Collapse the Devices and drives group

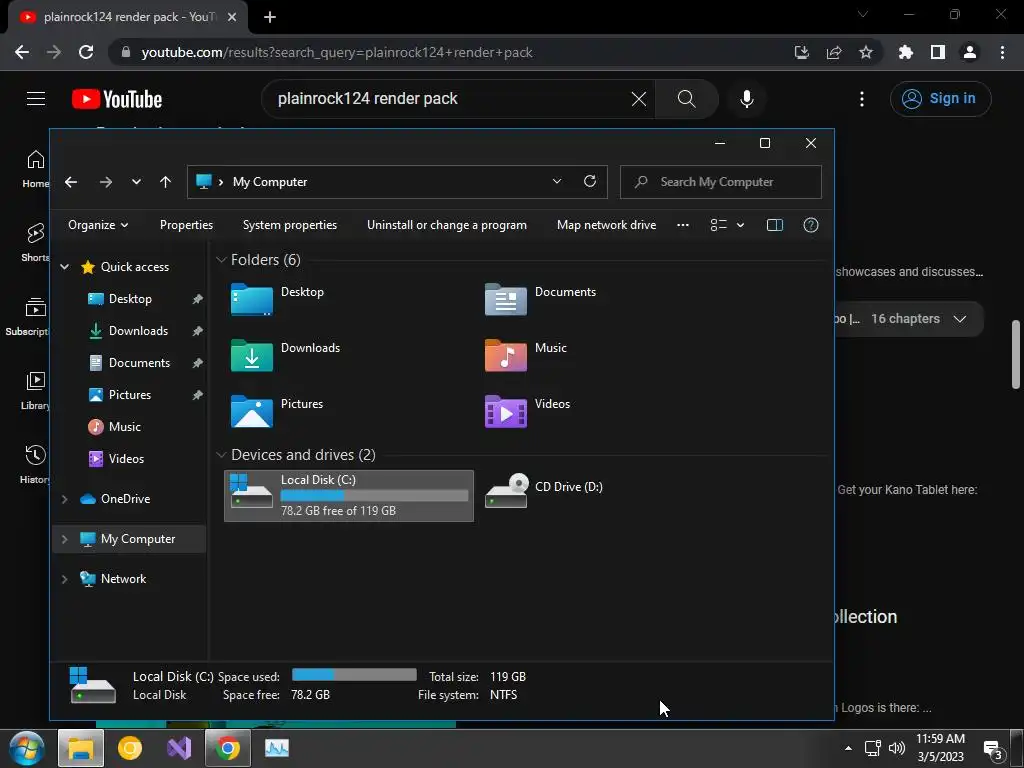pyautogui.click(x=221, y=455)
